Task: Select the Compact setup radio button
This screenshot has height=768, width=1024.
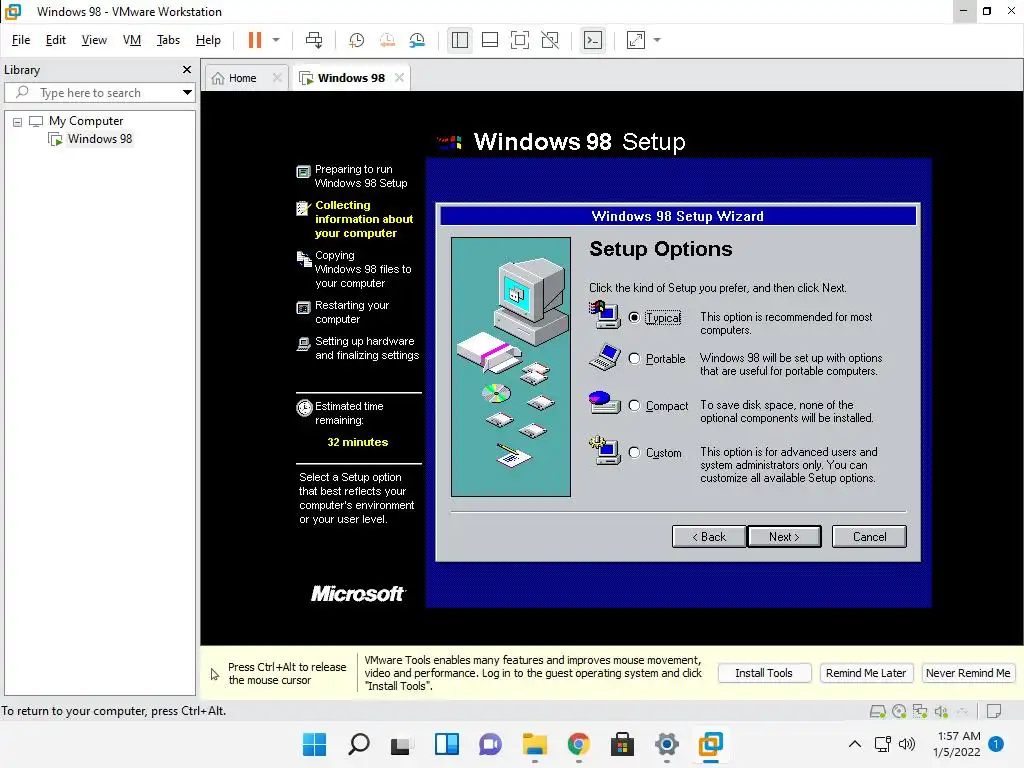Action: (634, 406)
